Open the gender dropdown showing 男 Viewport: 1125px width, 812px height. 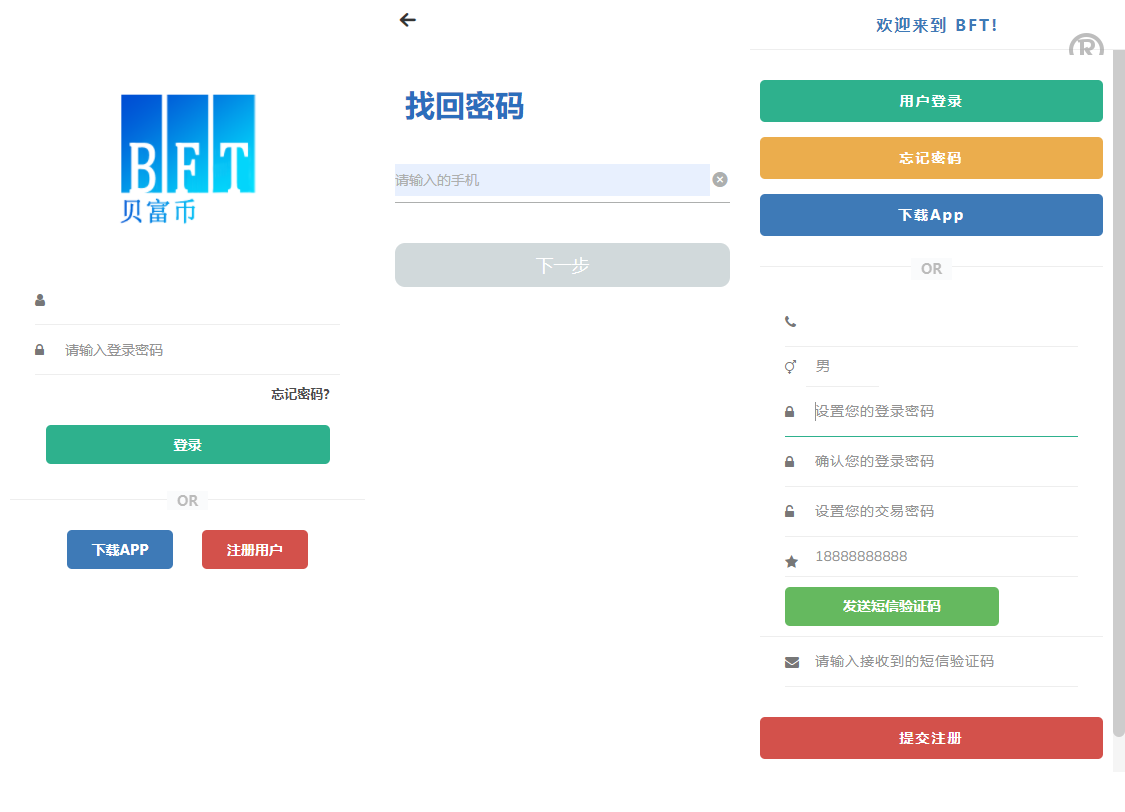(x=842, y=367)
